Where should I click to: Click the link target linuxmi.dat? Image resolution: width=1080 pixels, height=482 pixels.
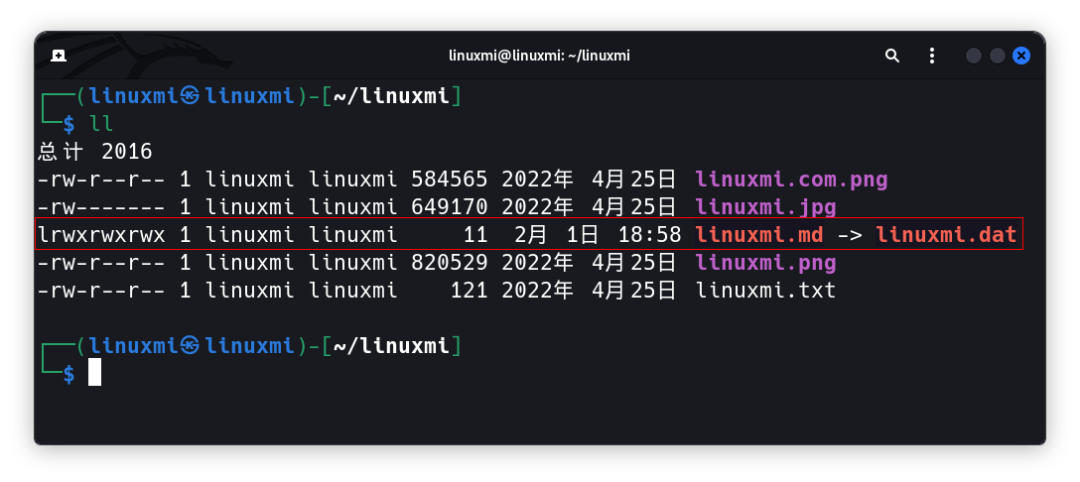point(946,235)
